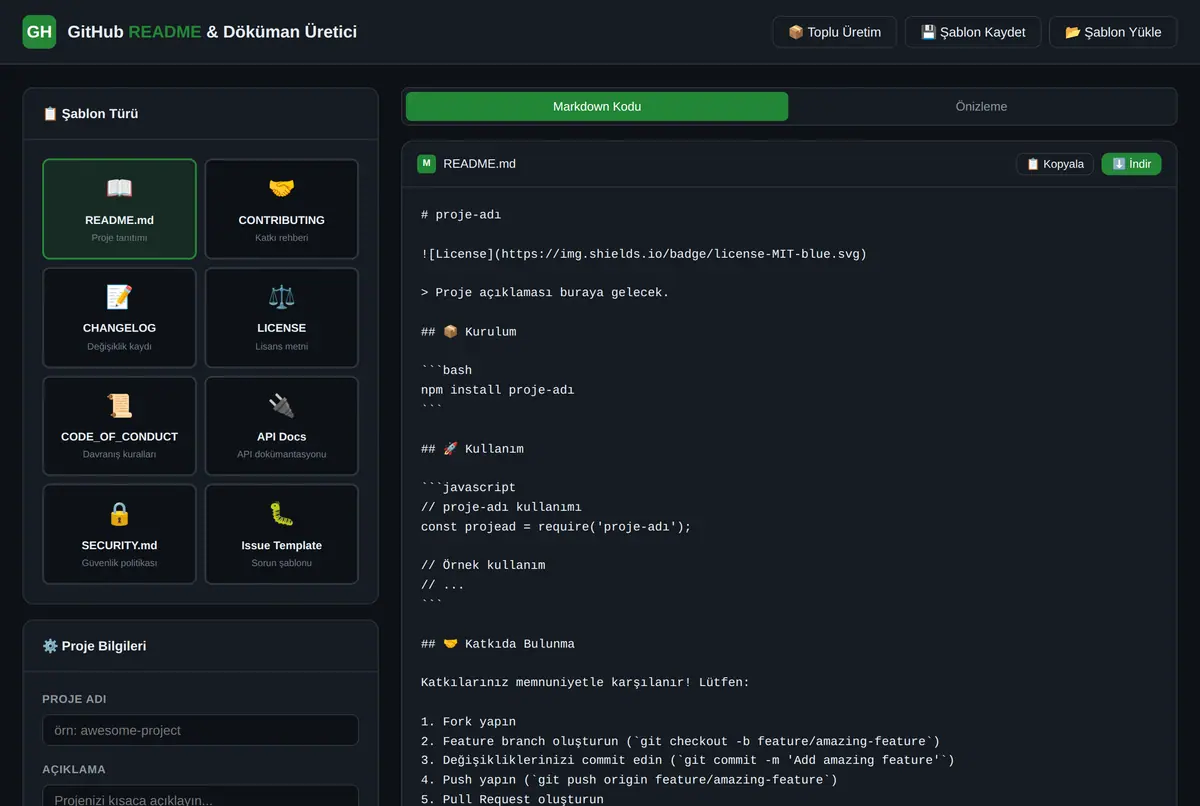Click the Proje Bilgileri gear icon
1200x806 pixels.
(x=50, y=646)
